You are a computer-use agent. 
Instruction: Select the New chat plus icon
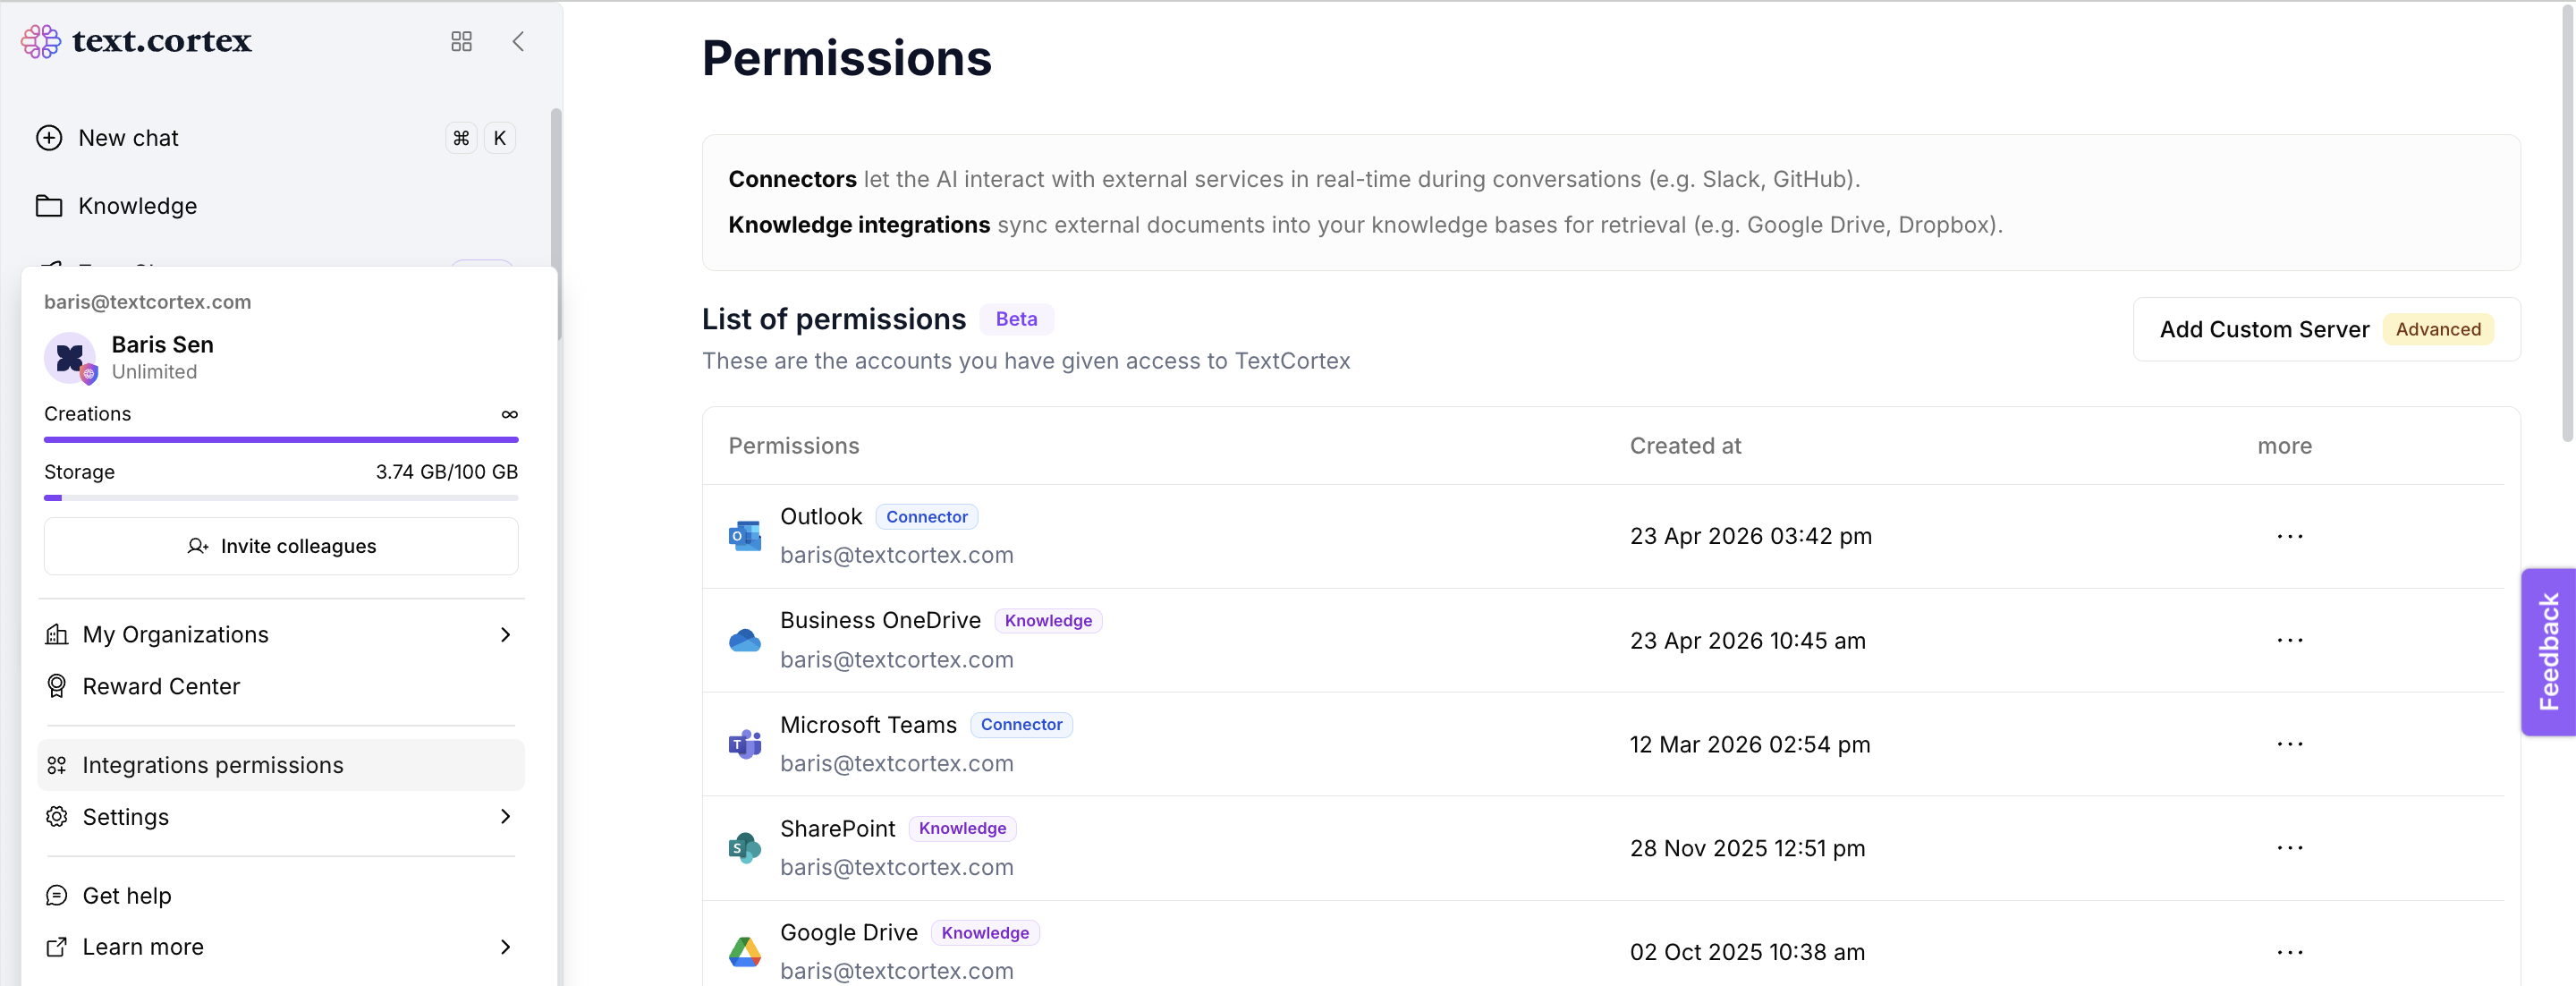(50, 137)
